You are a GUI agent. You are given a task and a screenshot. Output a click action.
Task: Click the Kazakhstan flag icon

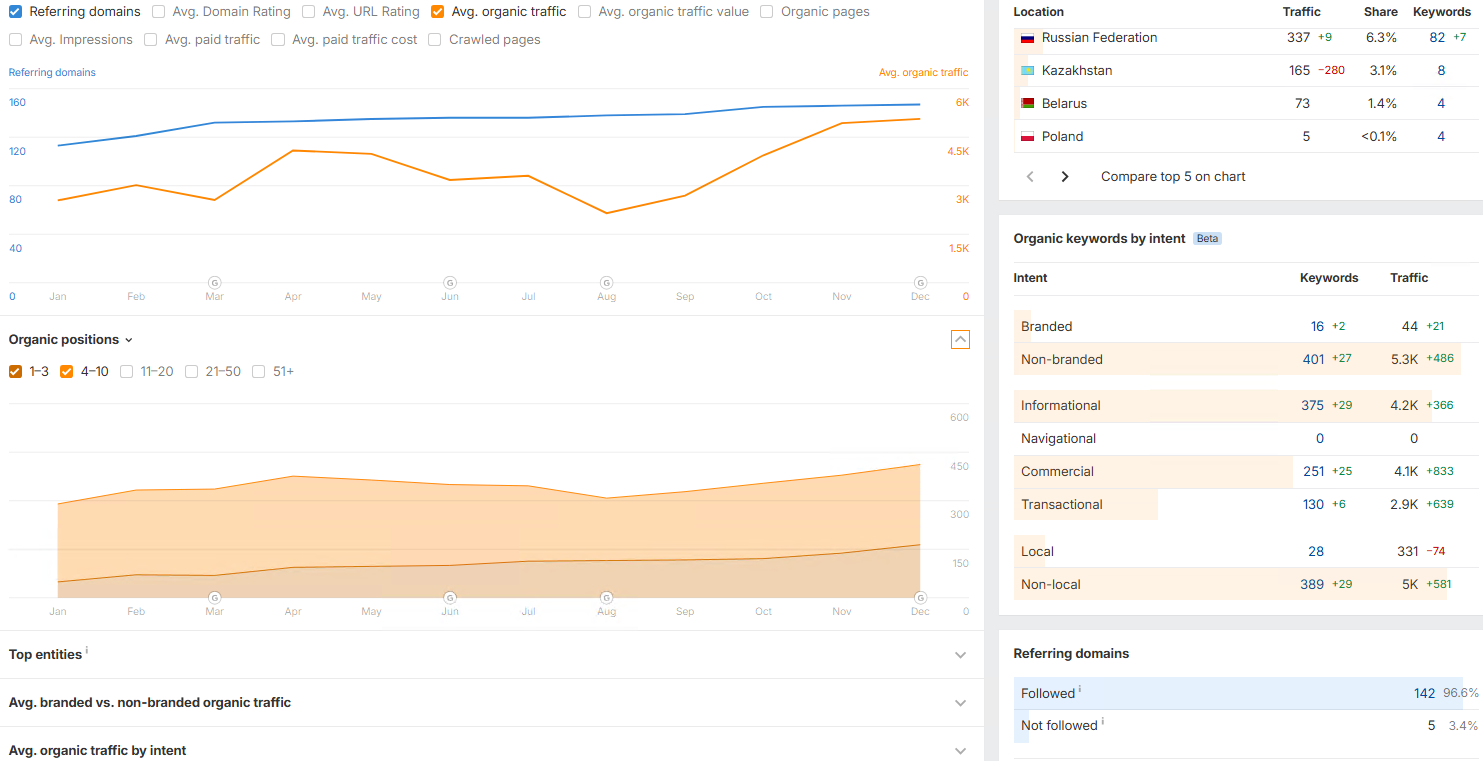point(1026,71)
